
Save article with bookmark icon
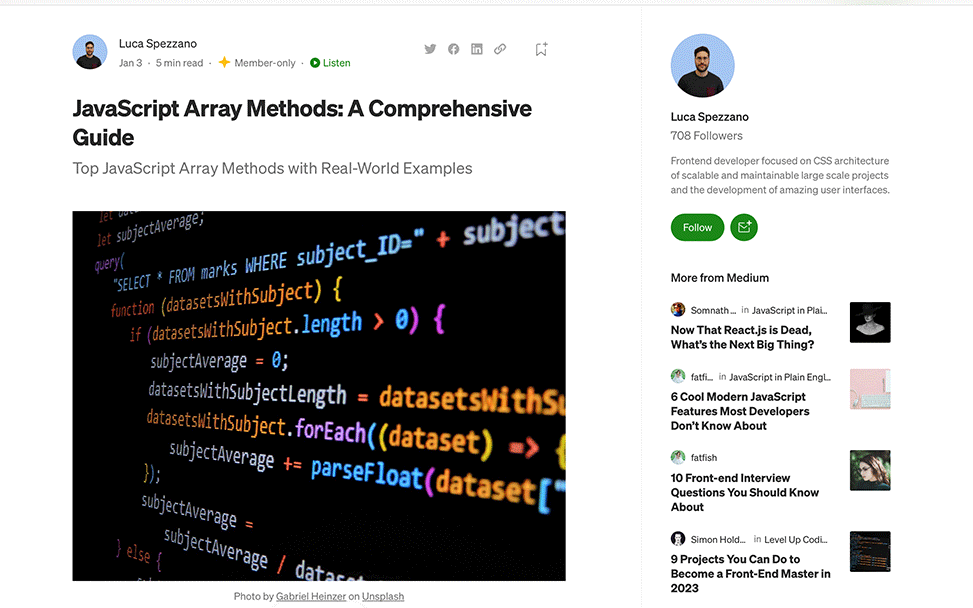(541, 49)
